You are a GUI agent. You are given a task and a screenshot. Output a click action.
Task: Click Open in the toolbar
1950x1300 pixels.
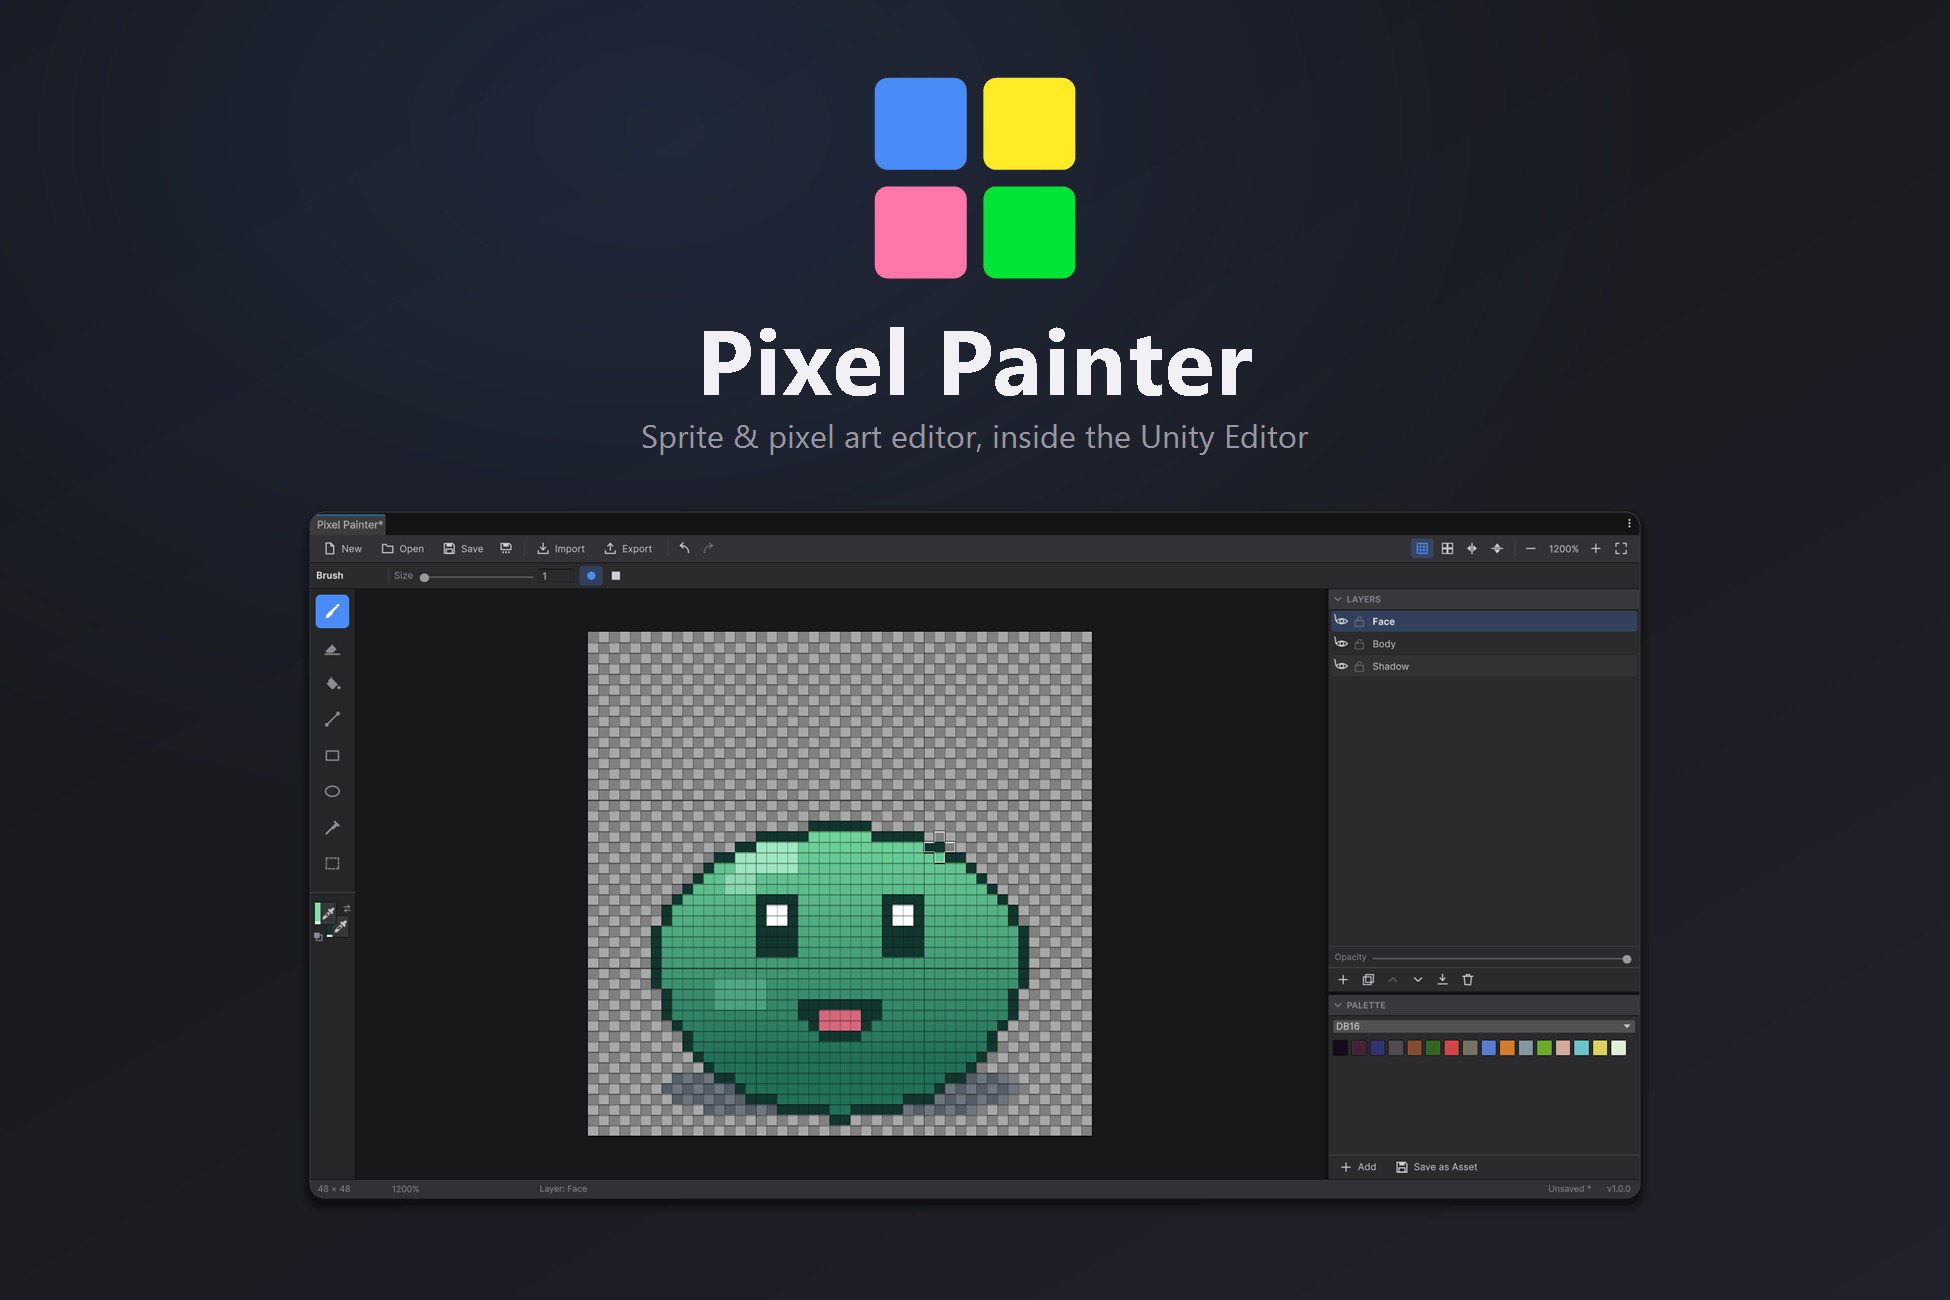point(403,548)
